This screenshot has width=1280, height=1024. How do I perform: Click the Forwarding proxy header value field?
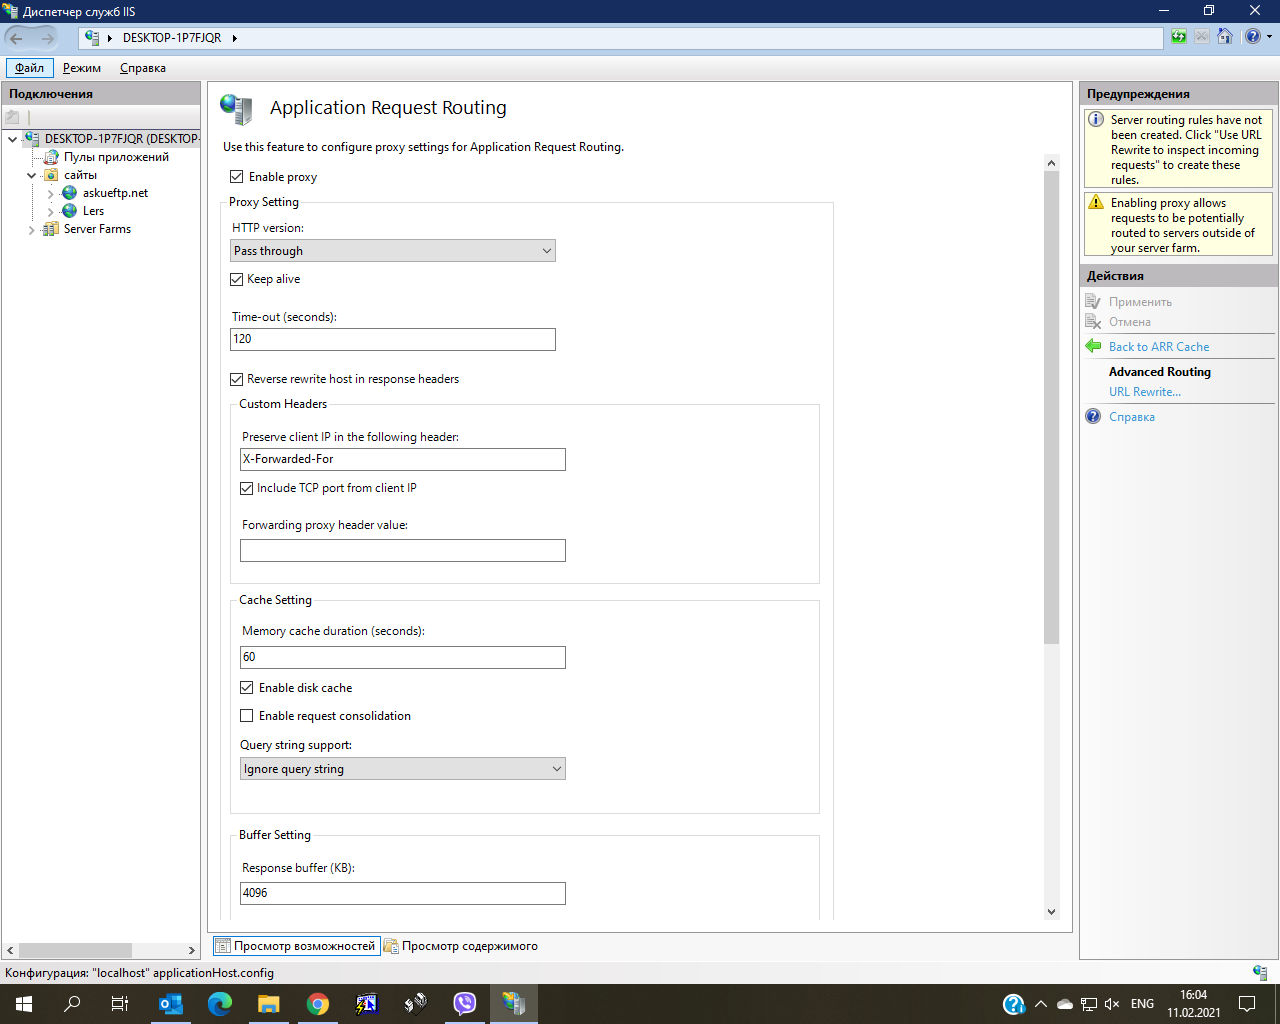(403, 551)
